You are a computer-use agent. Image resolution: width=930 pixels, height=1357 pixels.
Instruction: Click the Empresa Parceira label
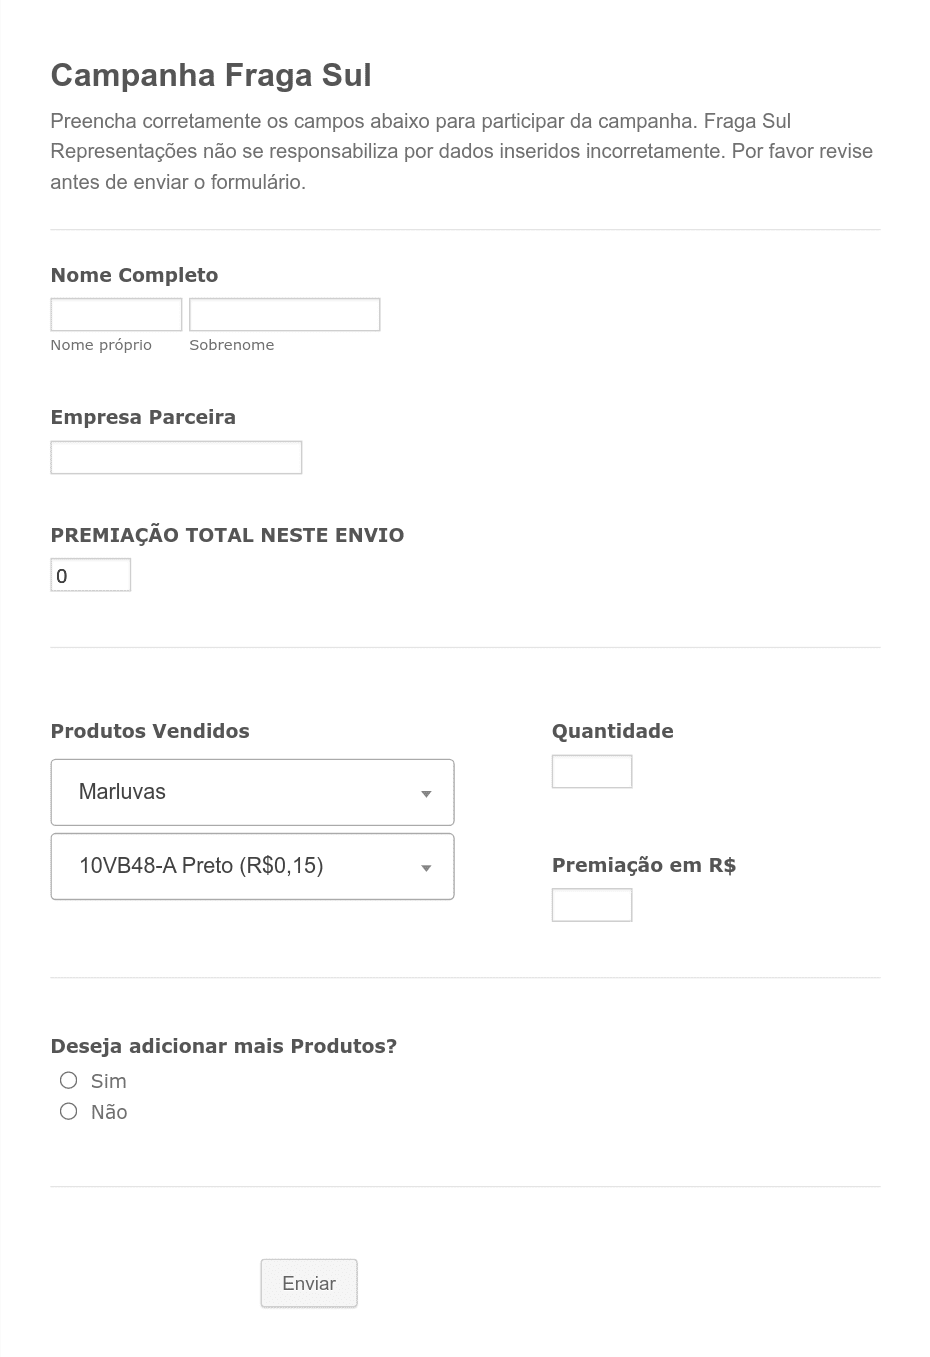(x=143, y=417)
